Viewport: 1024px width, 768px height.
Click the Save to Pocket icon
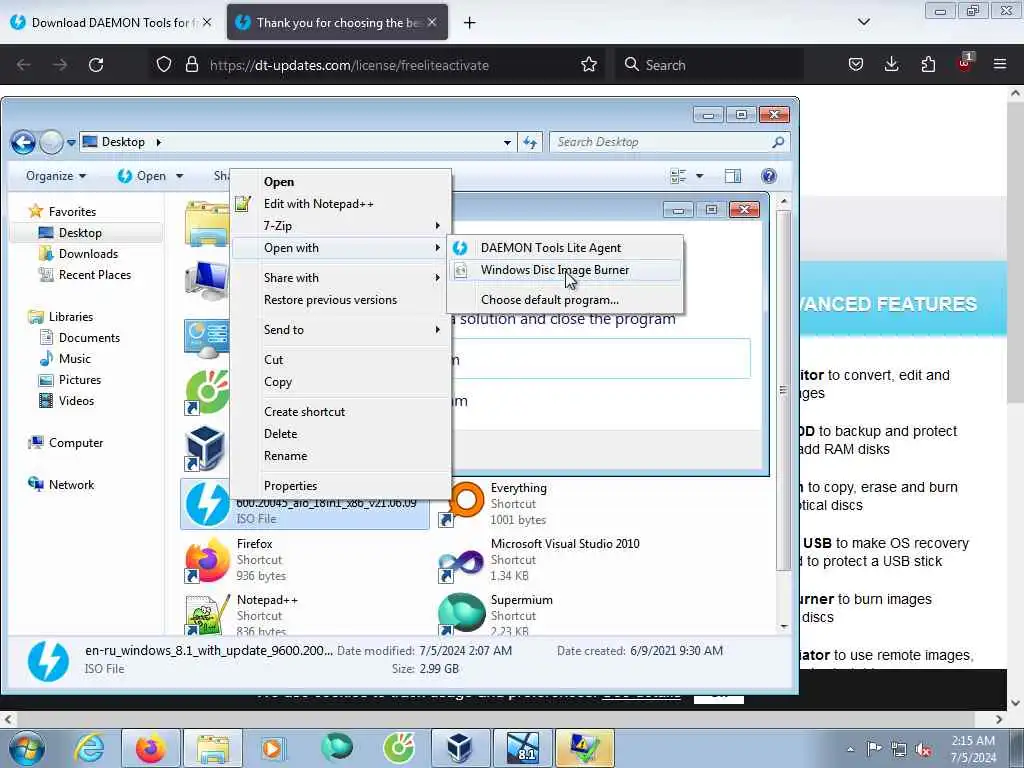click(856, 64)
